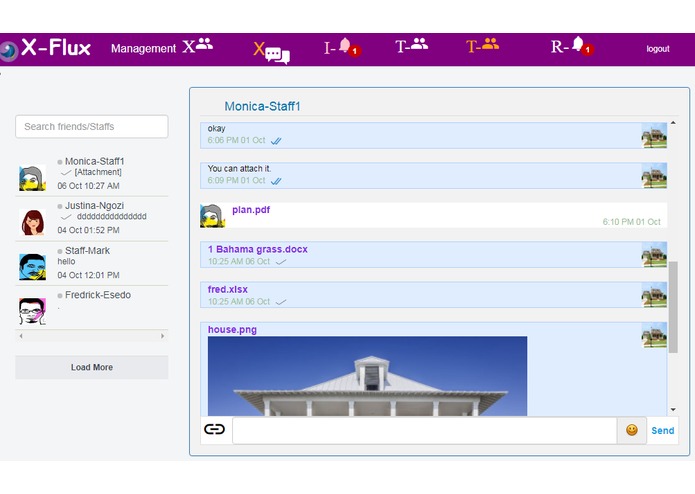Open Monica-Staff1 conversation in contact list
Viewport: 695px width, 494px height.
coord(92,174)
